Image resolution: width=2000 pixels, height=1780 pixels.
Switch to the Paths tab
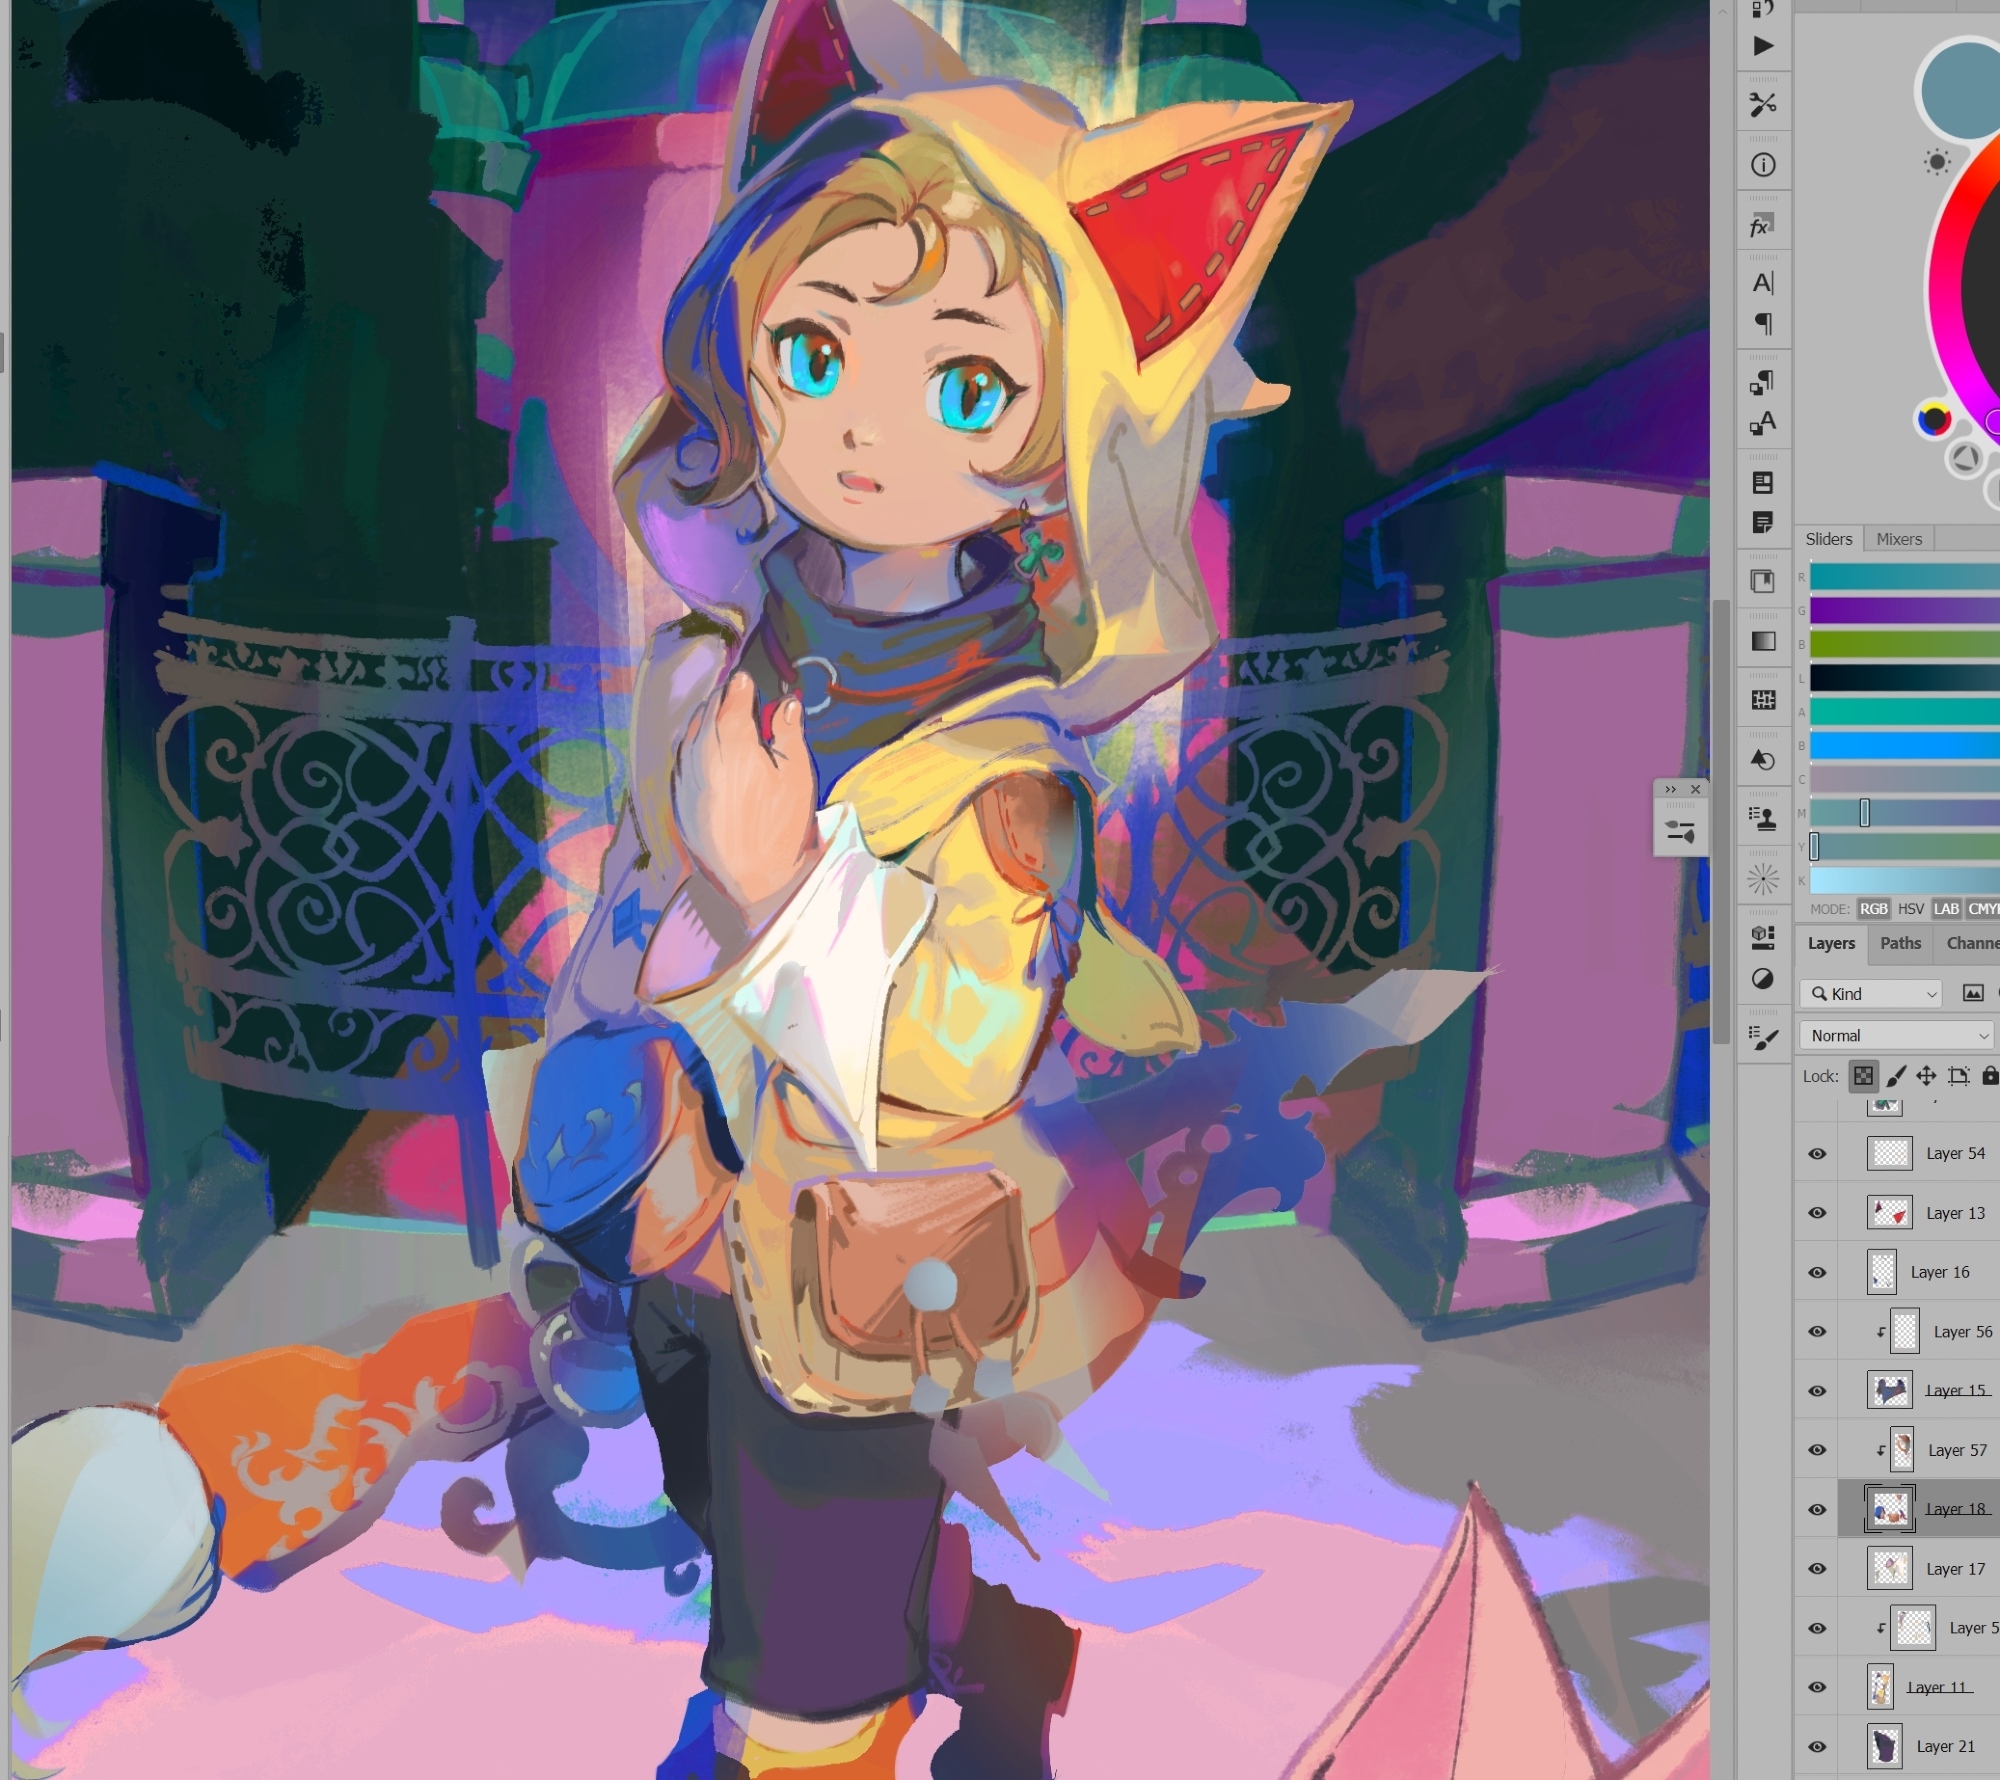pyautogui.click(x=1900, y=943)
